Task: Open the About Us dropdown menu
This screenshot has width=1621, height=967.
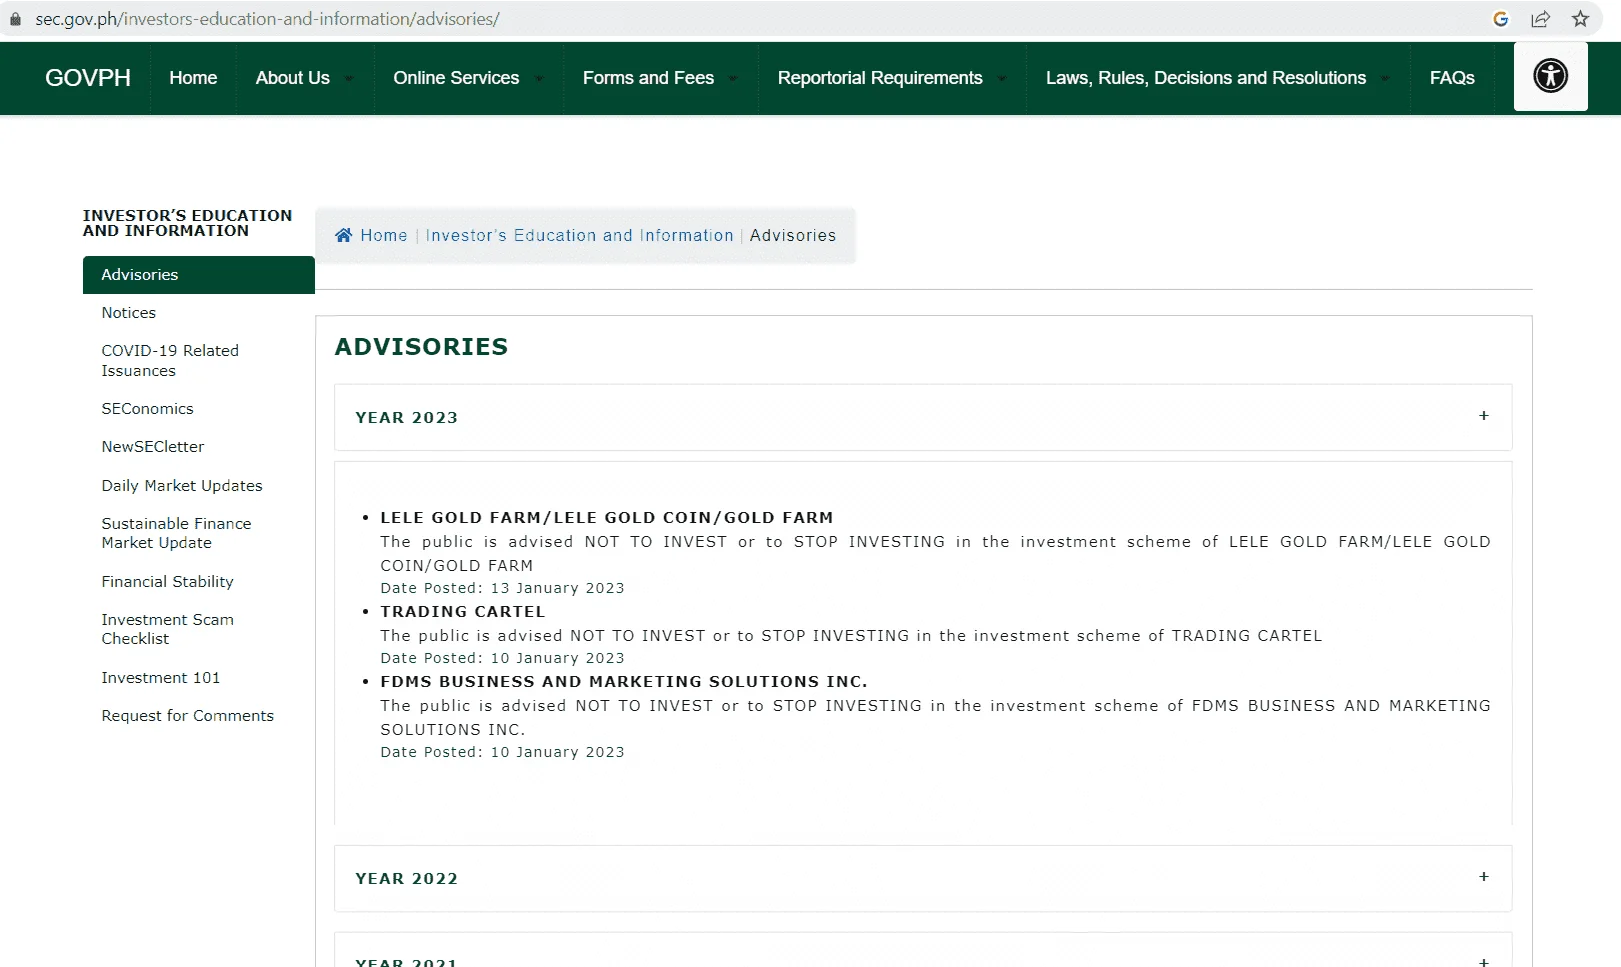Action: coord(304,78)
